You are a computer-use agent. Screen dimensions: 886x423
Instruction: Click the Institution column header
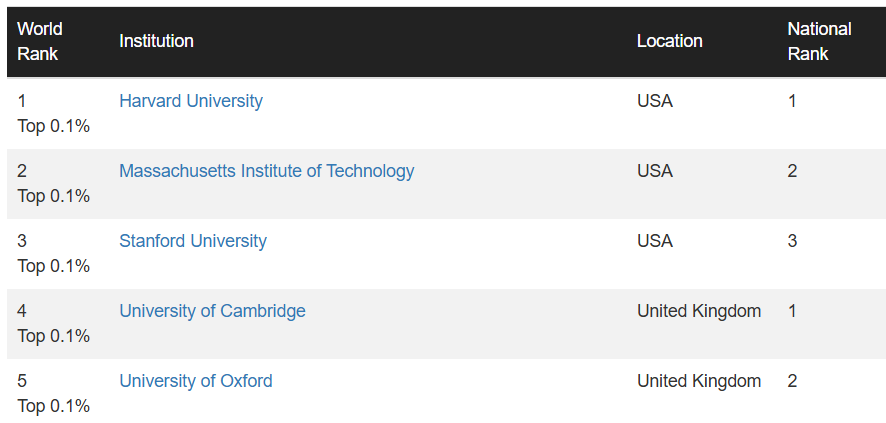point(156,41)
